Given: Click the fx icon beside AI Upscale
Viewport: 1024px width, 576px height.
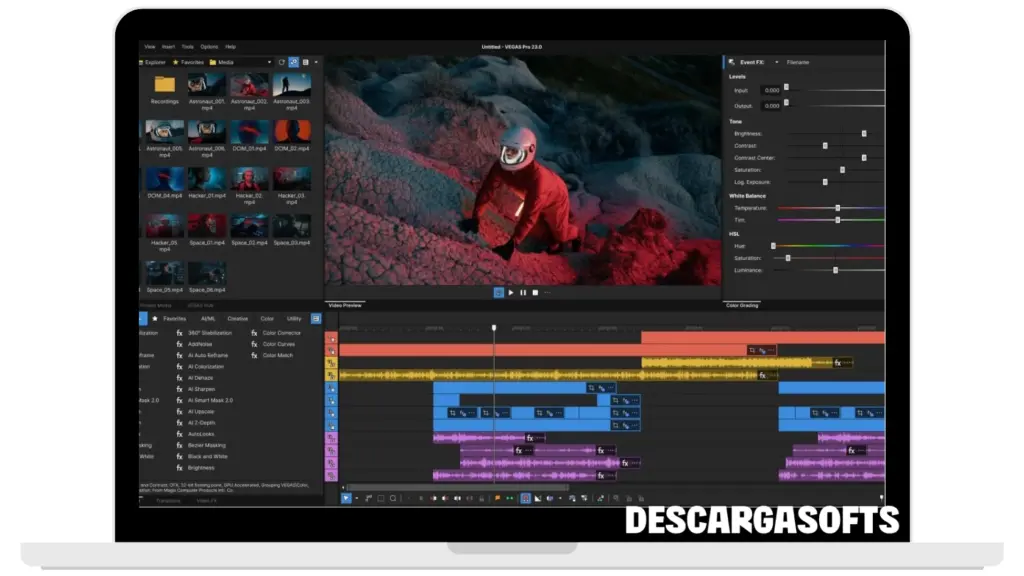Looking at the screenshot, I should tap(180, 411).
